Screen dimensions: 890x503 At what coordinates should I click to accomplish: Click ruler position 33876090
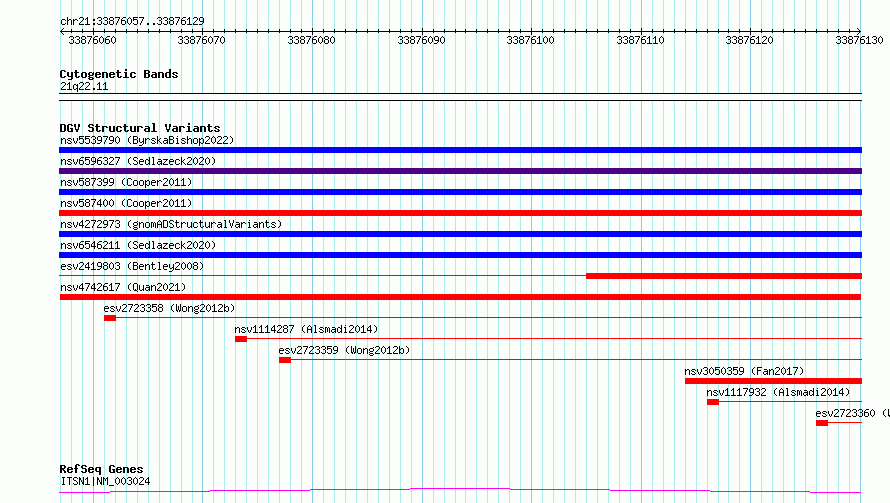(x=421, y=40)
